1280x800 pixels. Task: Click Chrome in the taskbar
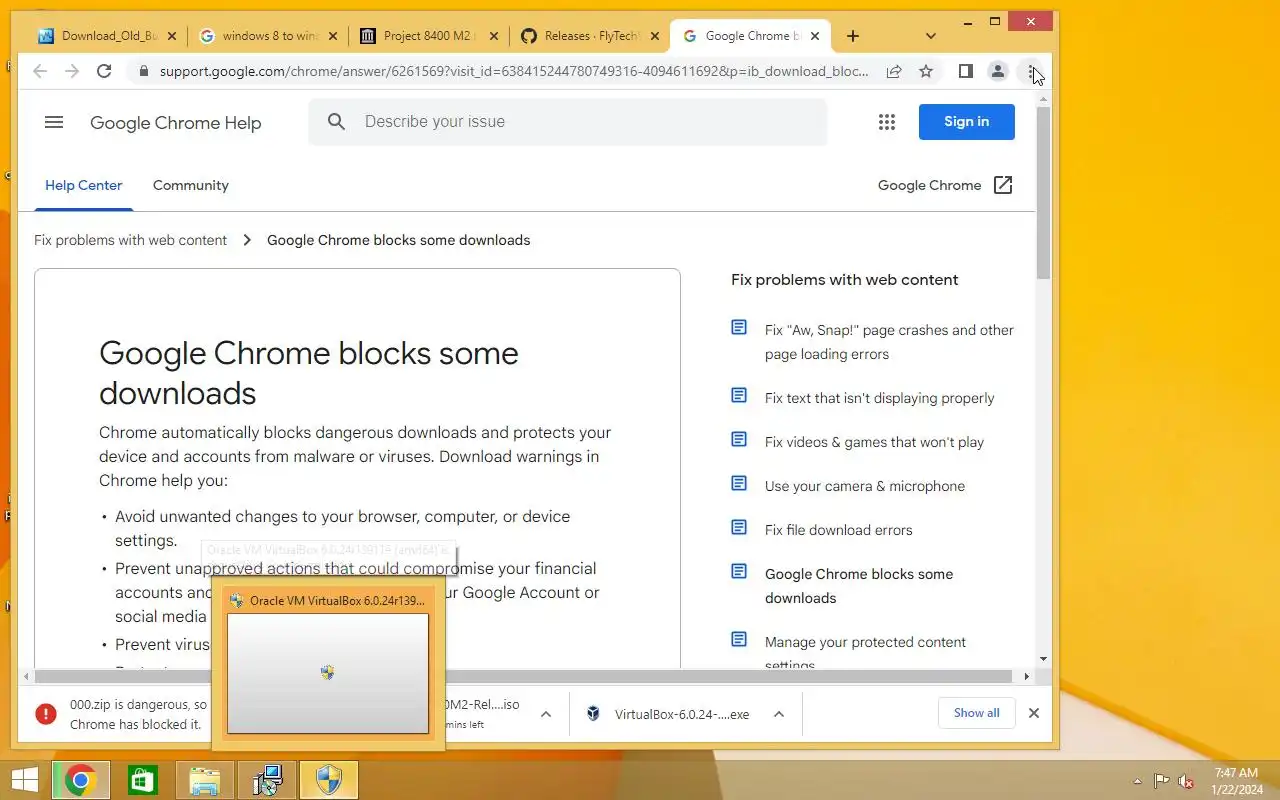coord(81,781)
